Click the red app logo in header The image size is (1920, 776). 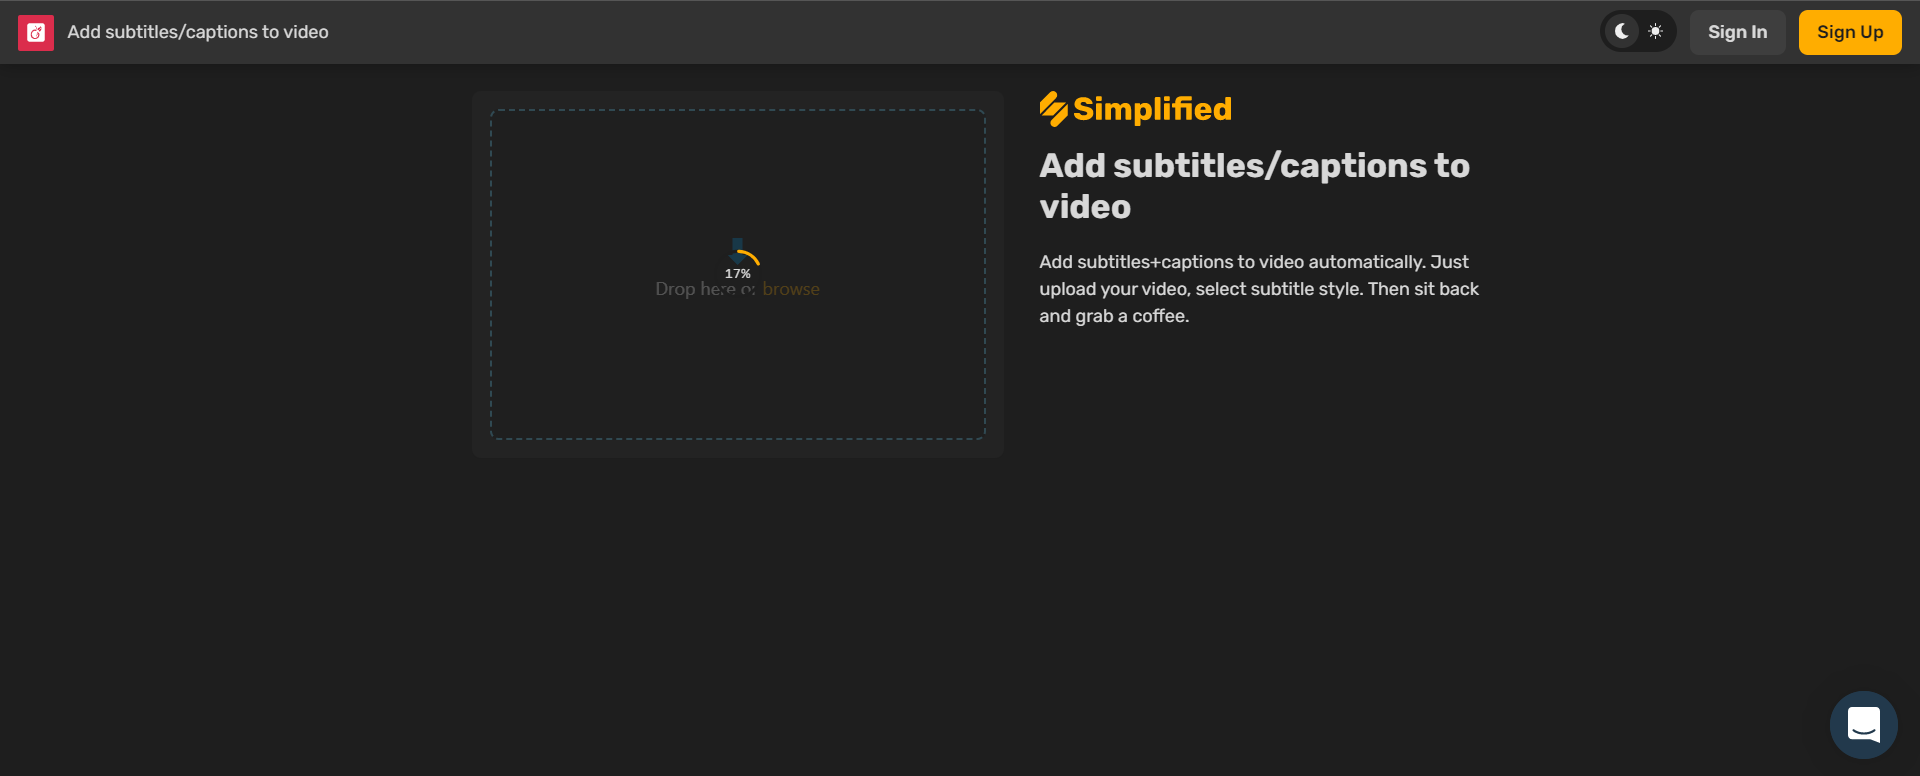click(x=36, y=32)
